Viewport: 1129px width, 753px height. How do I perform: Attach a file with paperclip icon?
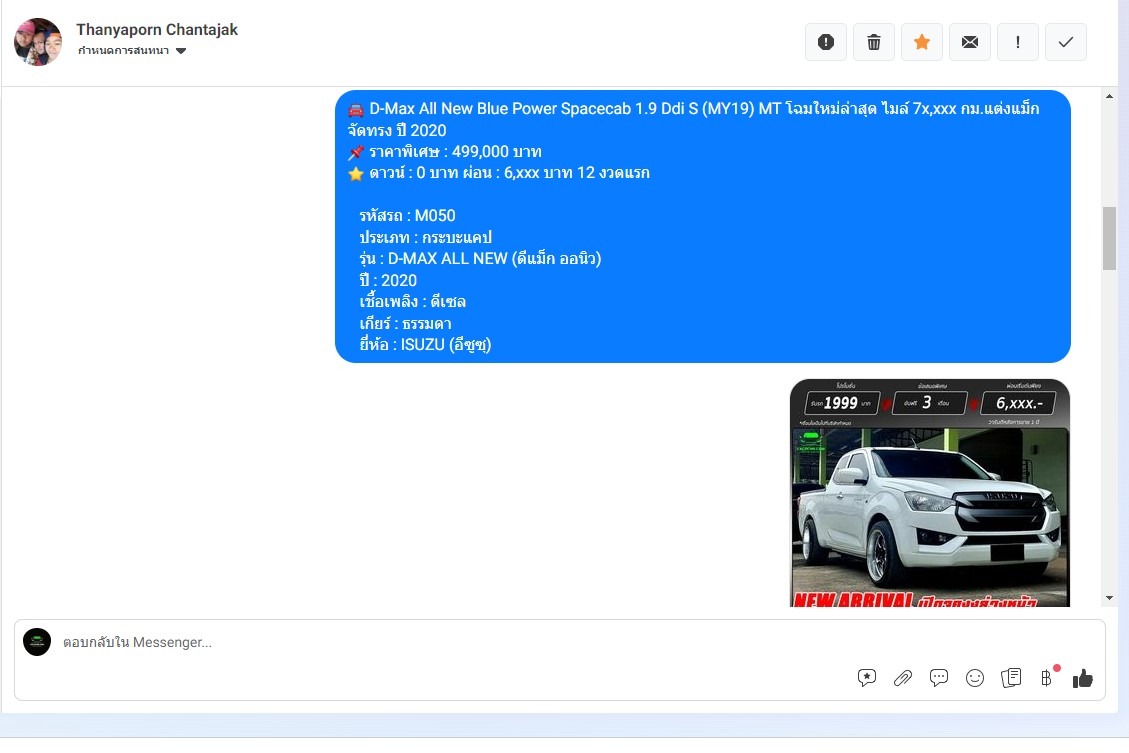pyautogui.click(x=903, y=677)
